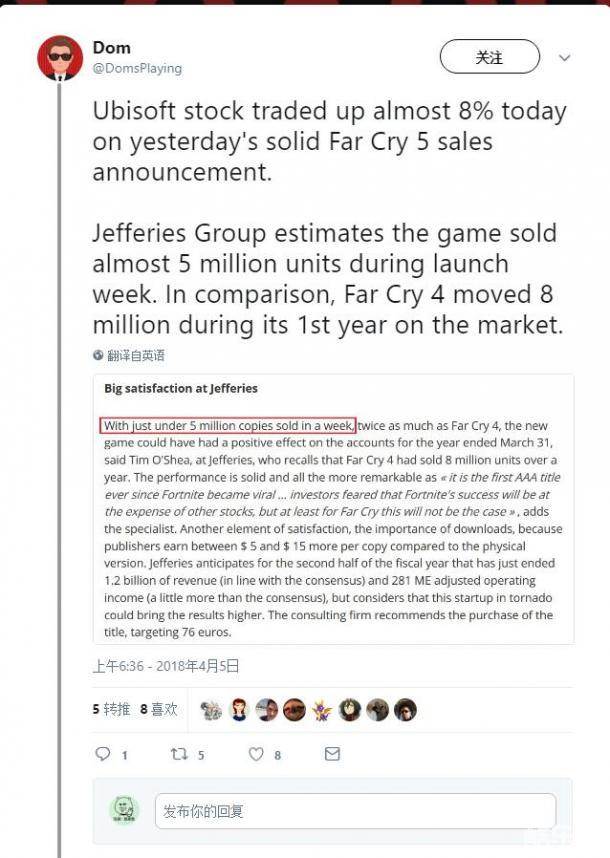610x858 pixels.
Task: Click the first liker avatar in the row
Action: point(211,710)
